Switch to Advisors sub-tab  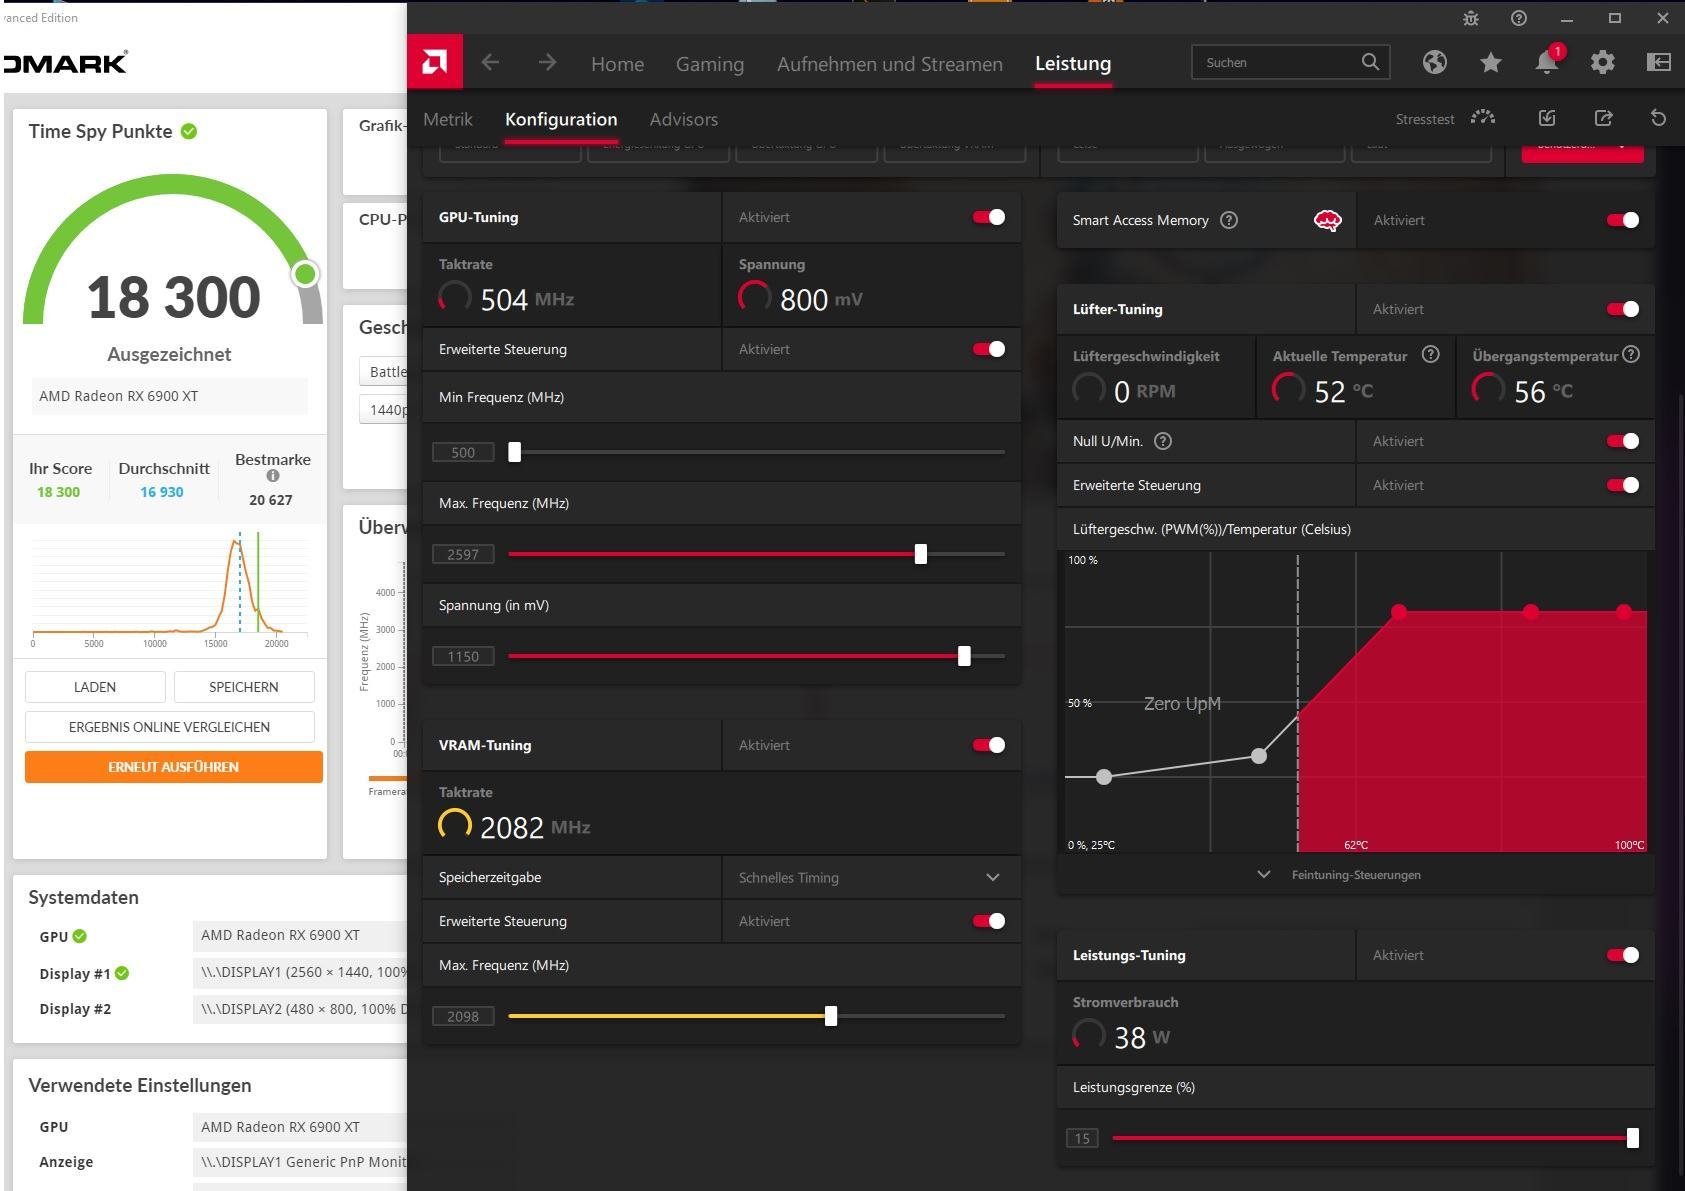point(684,119)
